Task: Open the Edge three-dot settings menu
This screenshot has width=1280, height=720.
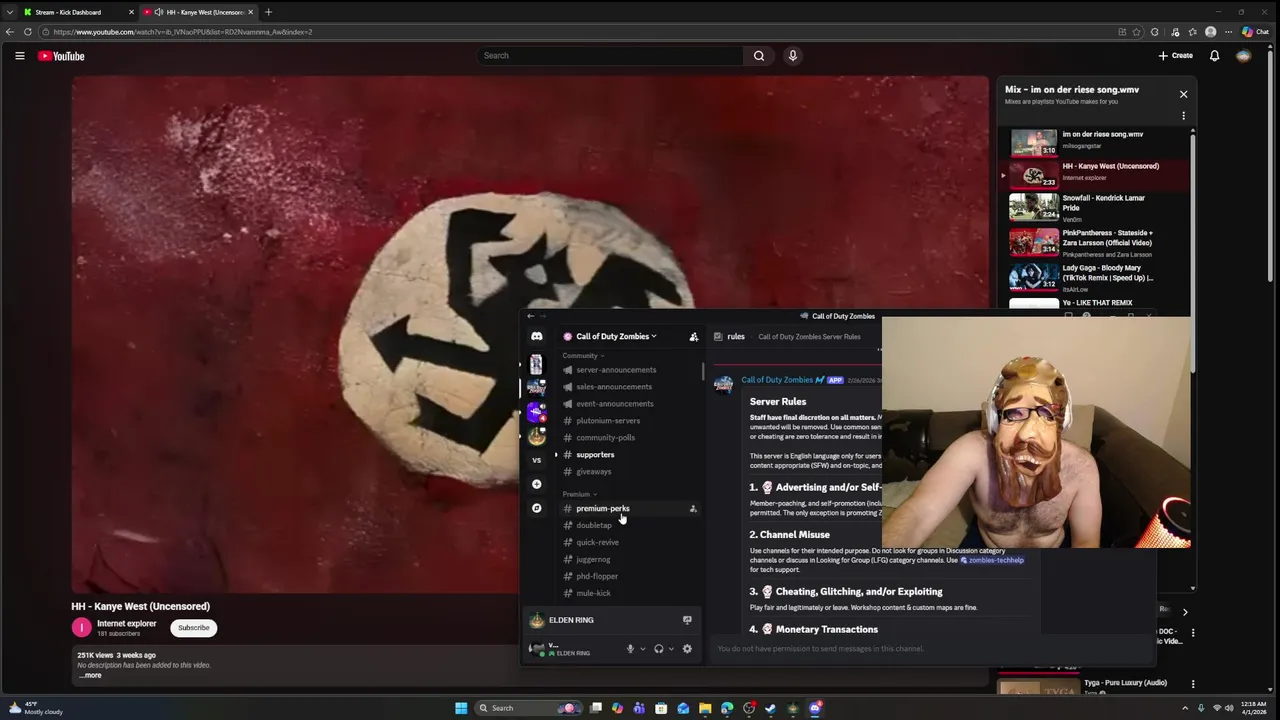Action: (x=1228, y=32)
